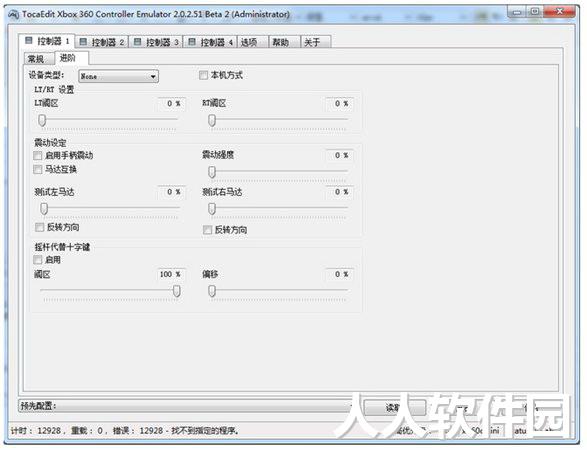Viewport: 587px width, 450px height.
Task: Click the 读取 button
Action: tap(395, 407)
